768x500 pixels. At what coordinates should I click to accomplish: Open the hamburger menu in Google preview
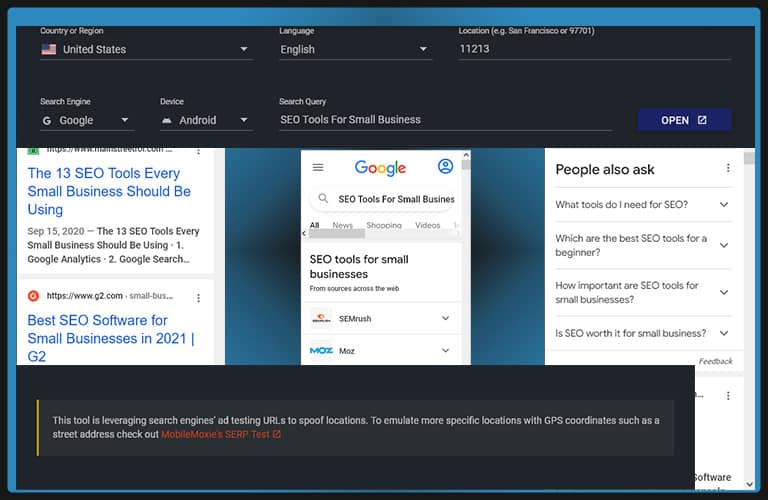tap(318, 167)
